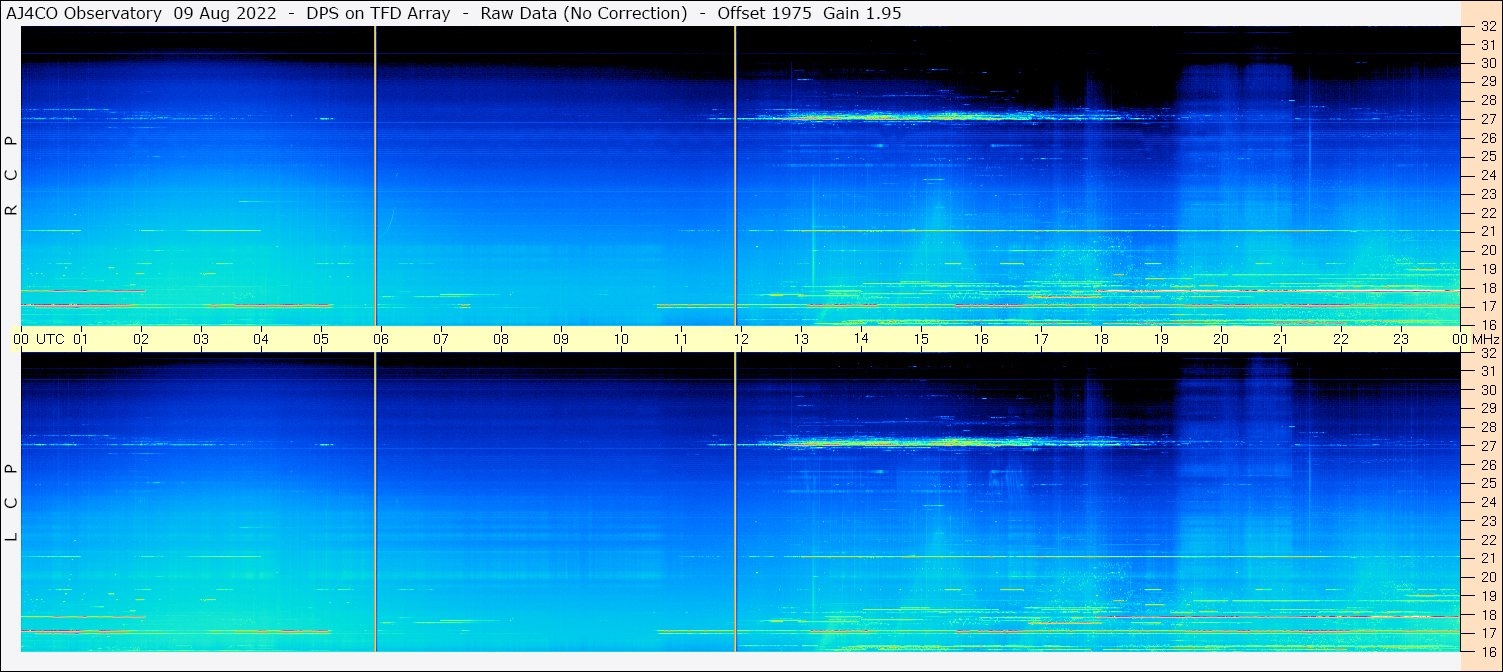
Task: Click the 05 hour tick label
Action: pyautogui.click(x=321, y=339)
